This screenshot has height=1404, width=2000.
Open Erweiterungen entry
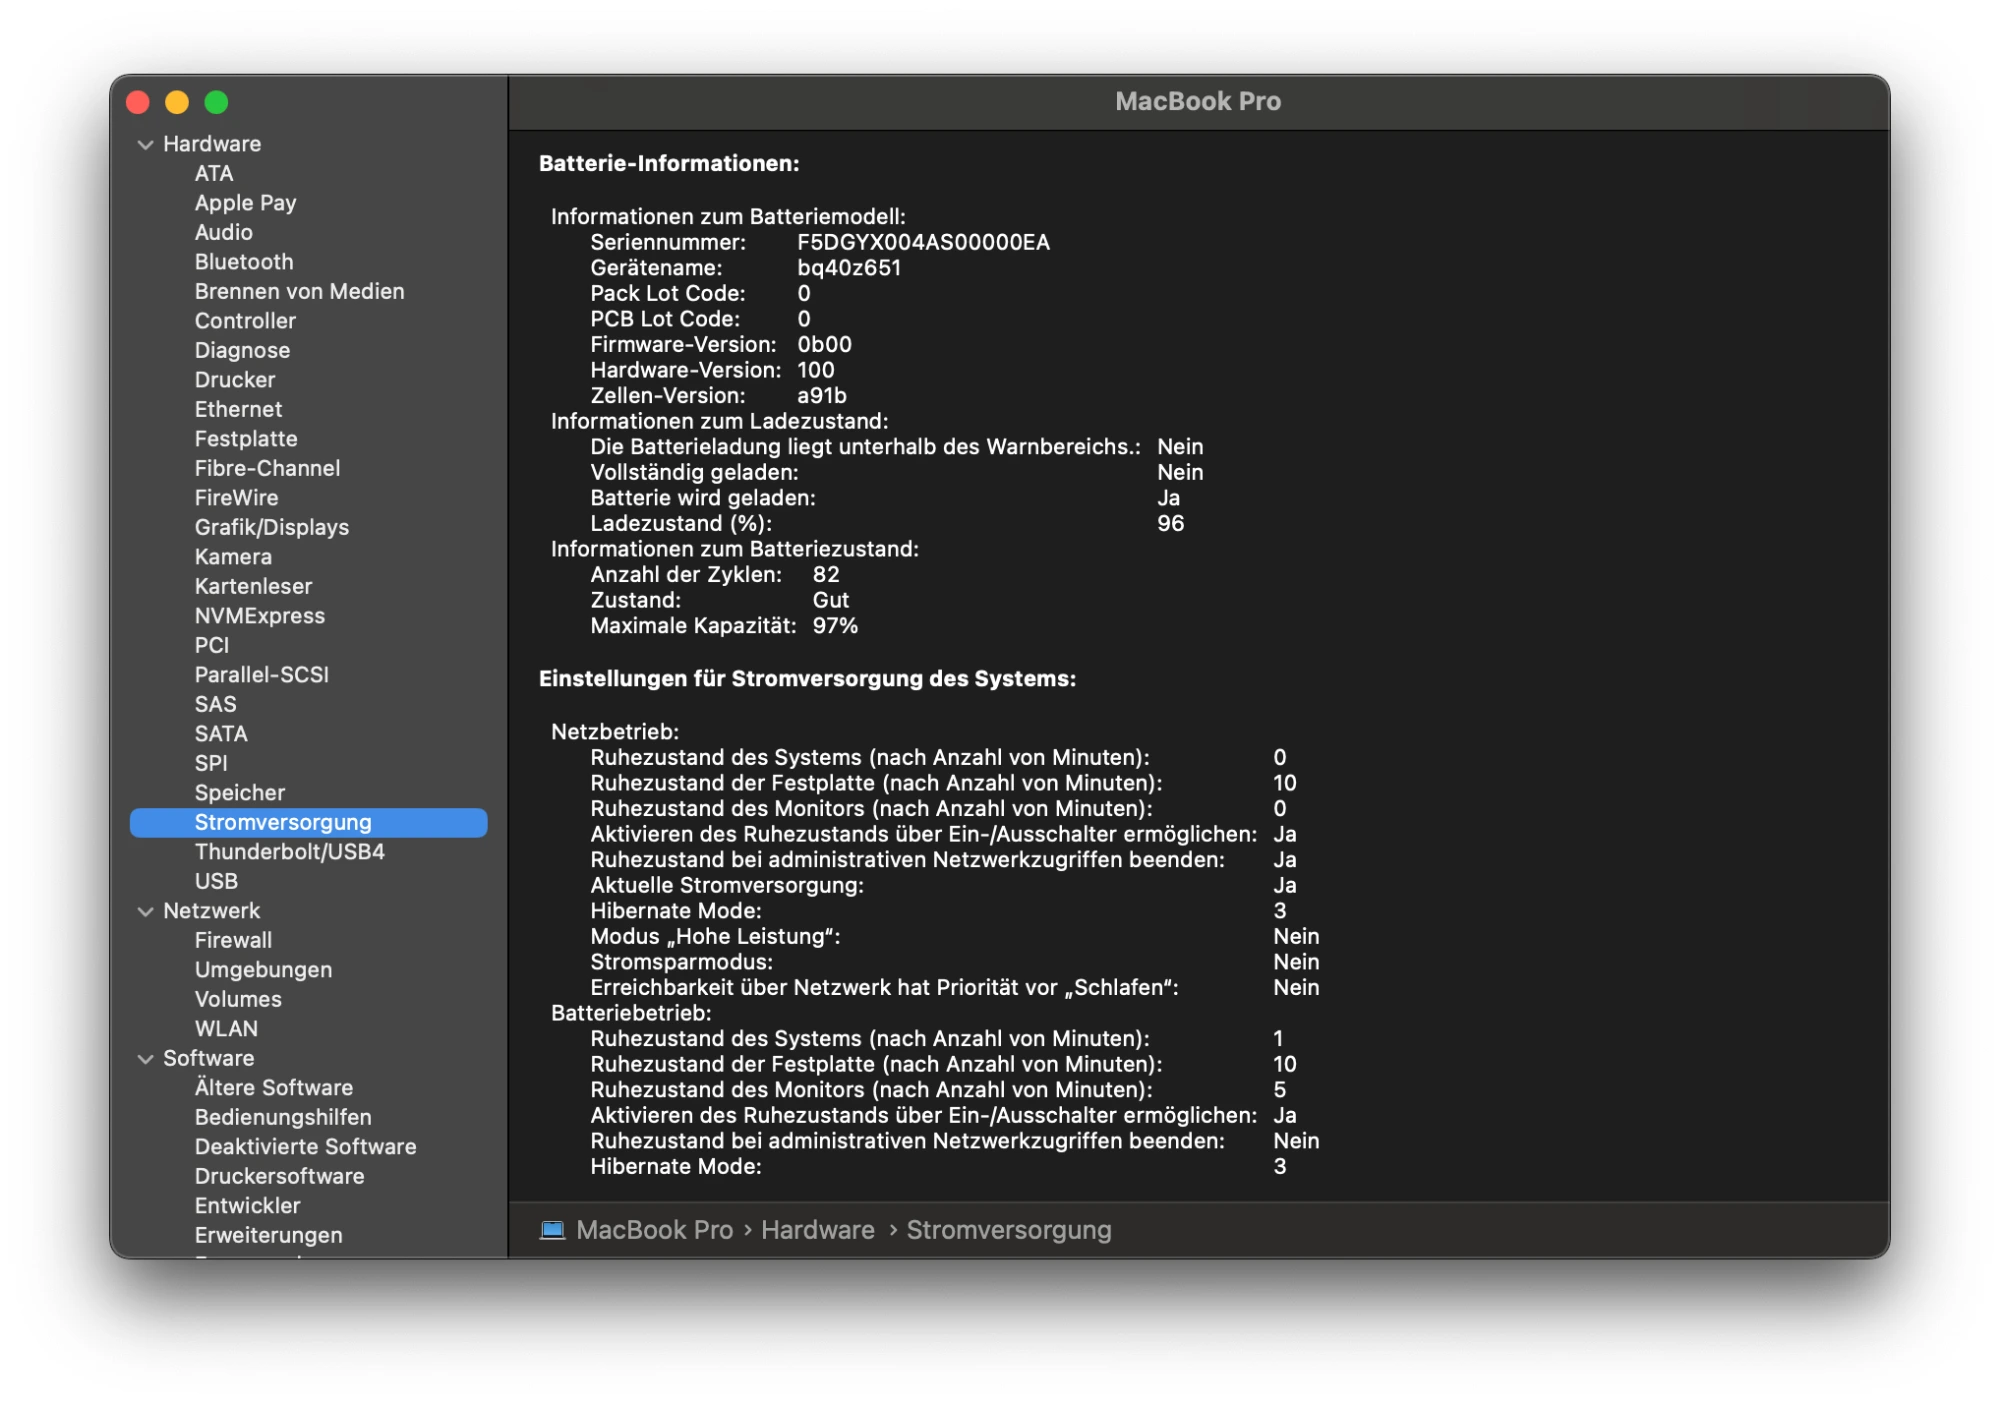click(268, 1235)
